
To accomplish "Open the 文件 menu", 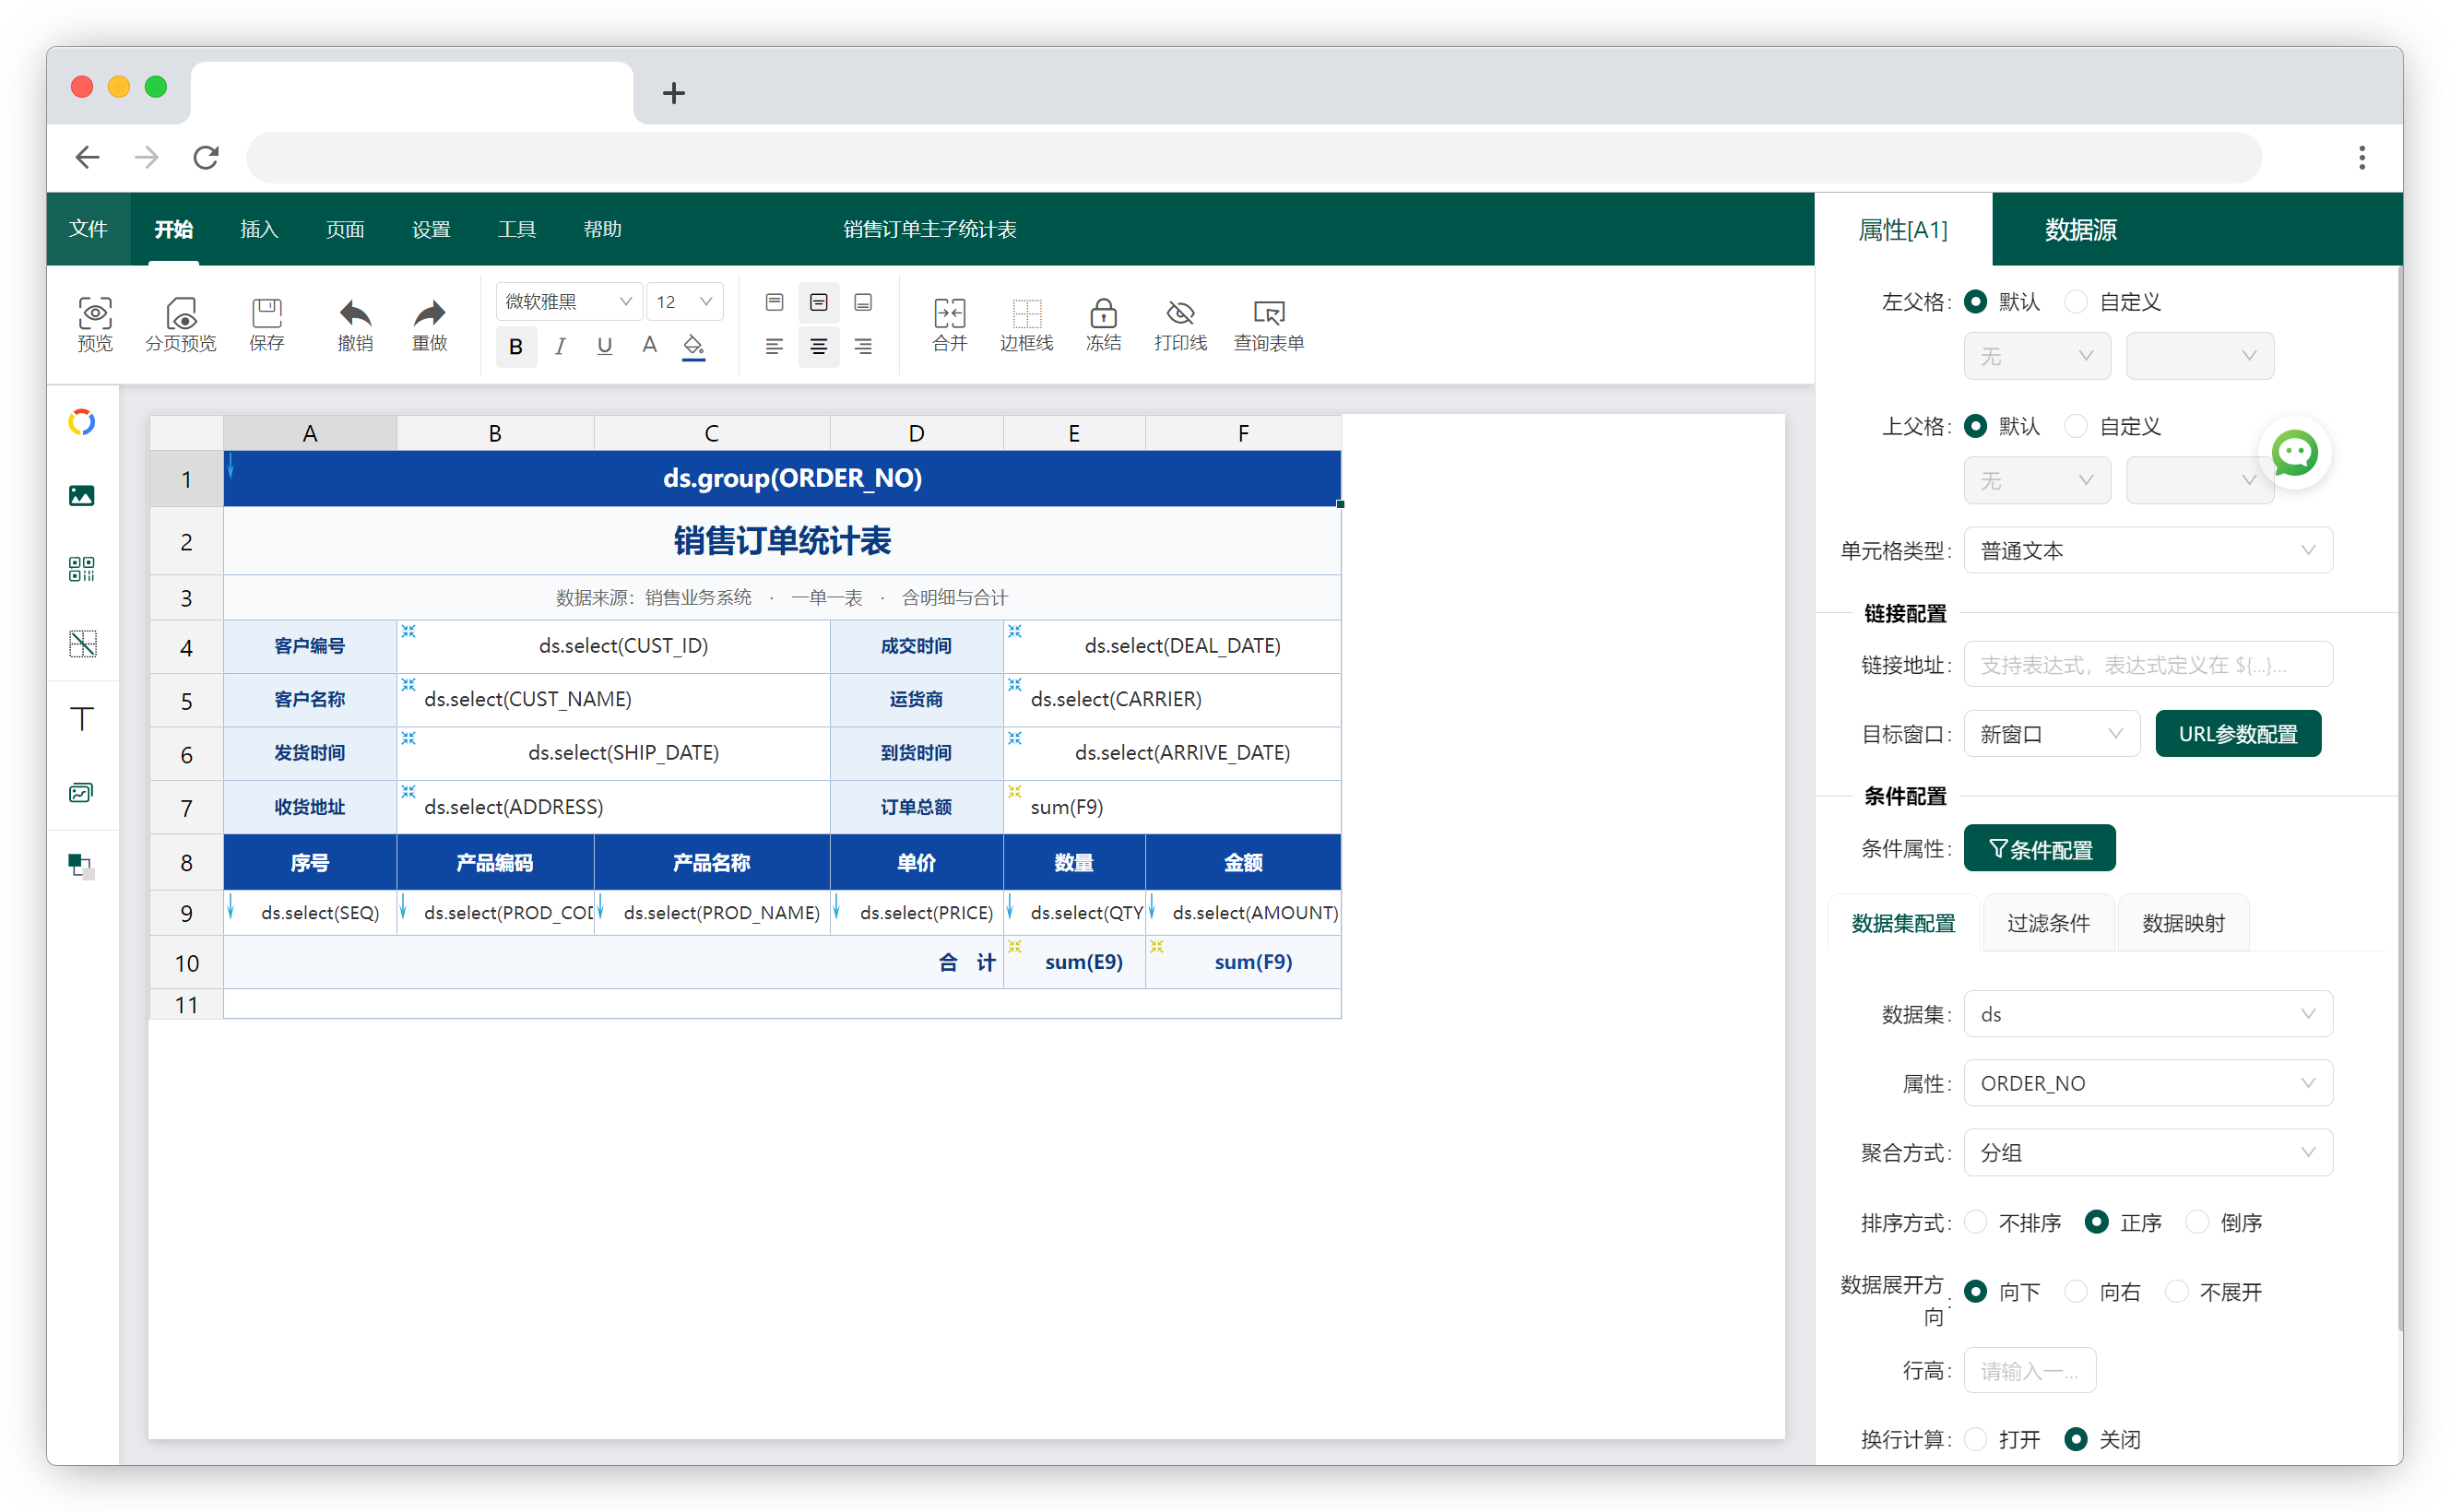I will 88,229.
